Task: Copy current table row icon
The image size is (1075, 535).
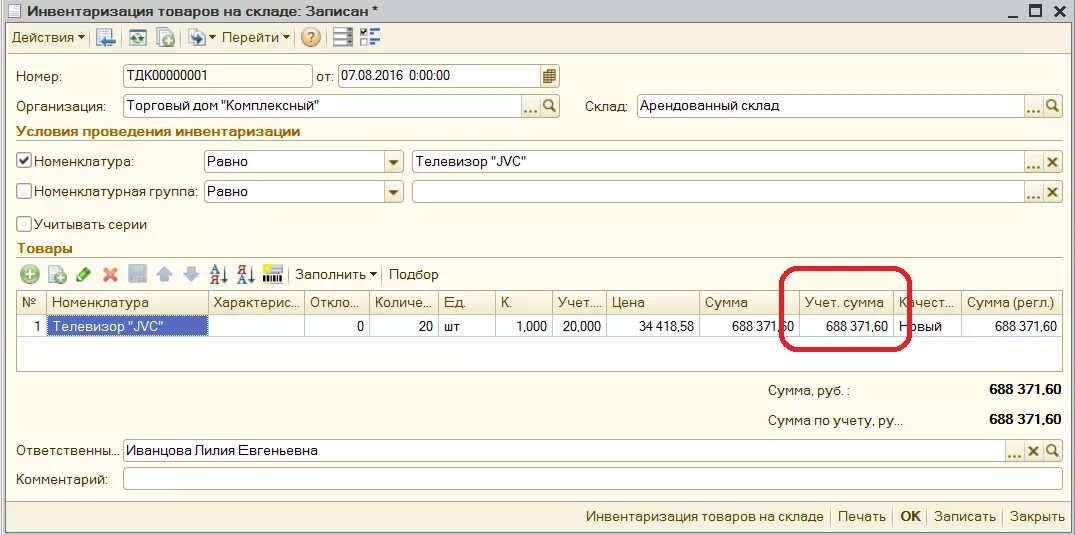Action: click(57, 274)
